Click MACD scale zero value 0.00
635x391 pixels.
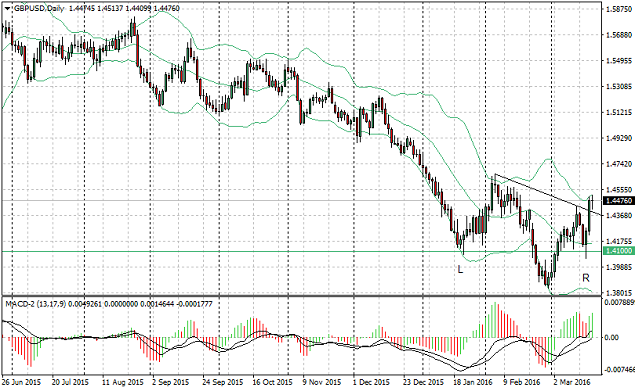pos(611,337)
